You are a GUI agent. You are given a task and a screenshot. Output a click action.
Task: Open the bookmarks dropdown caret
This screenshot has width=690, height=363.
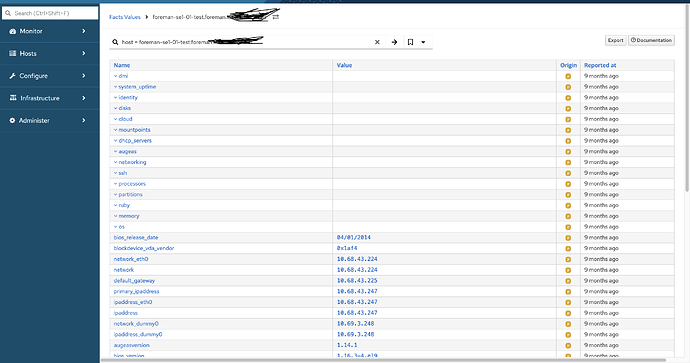click(423, 42)
